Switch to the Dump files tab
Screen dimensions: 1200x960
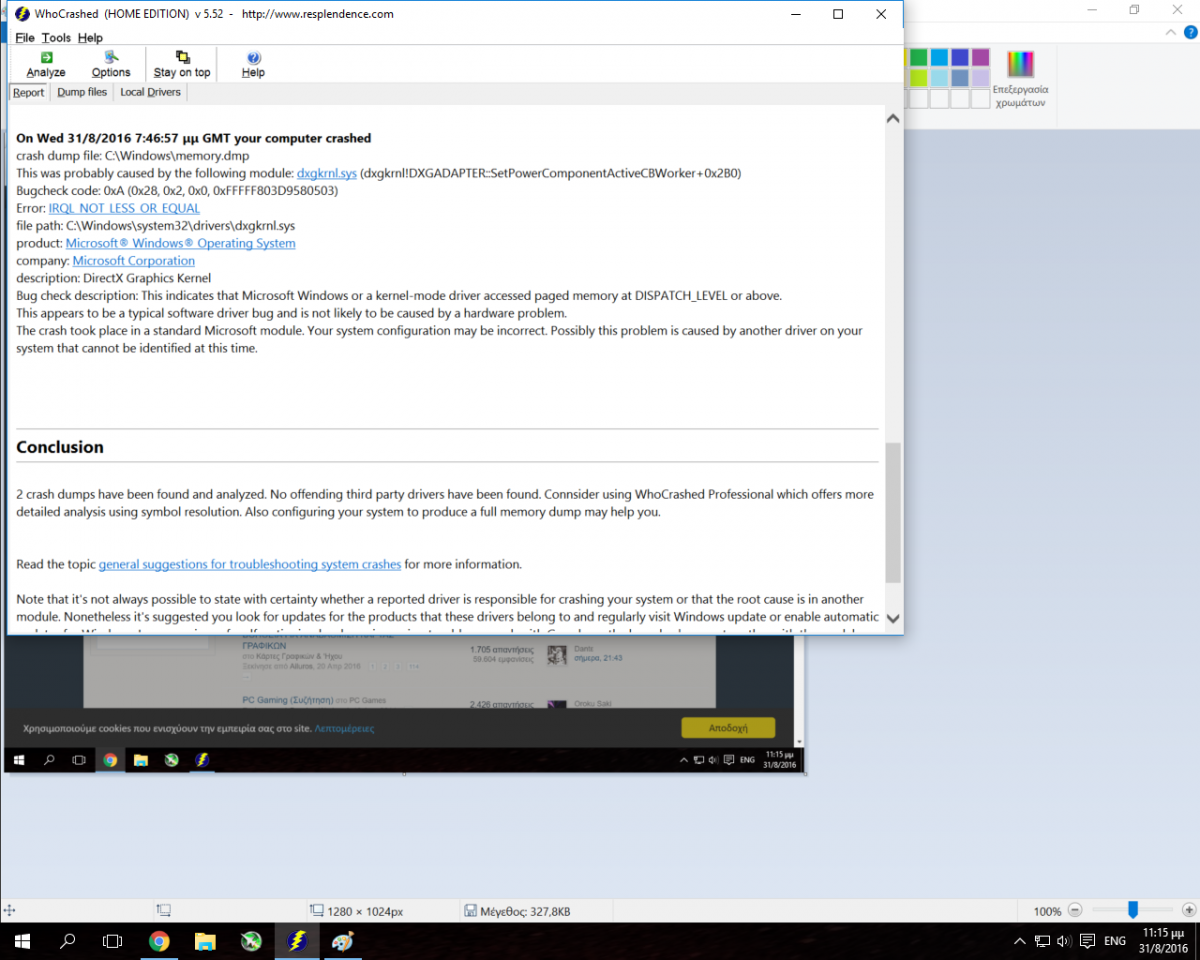click(82, 92)
